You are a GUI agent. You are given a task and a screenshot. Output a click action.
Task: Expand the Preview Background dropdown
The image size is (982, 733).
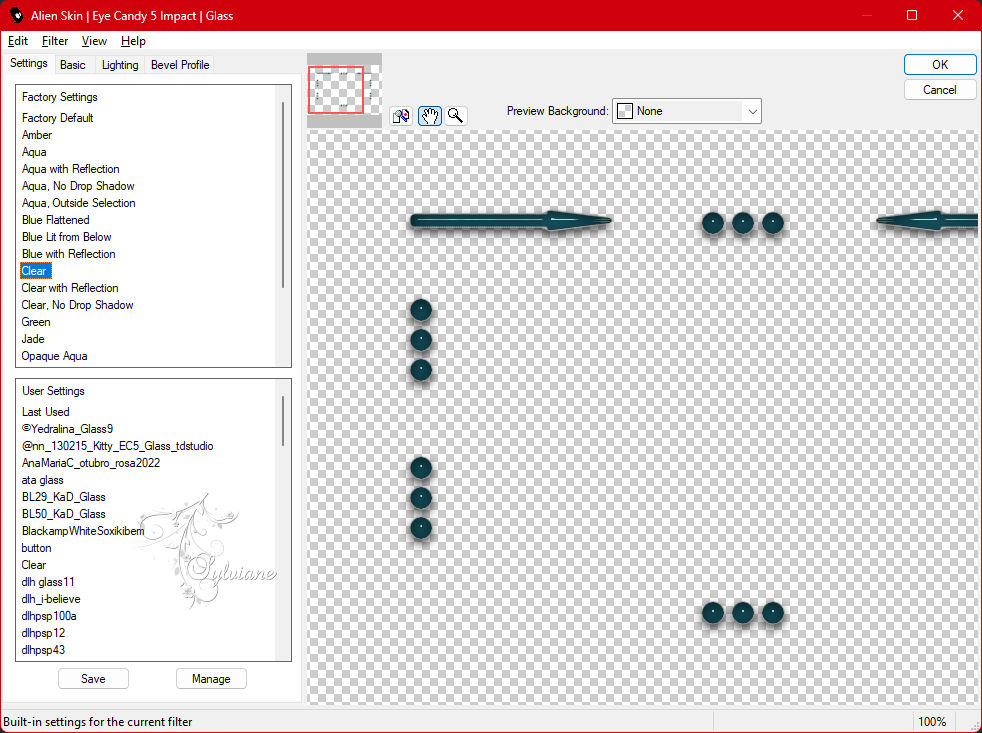pos(686,111)
